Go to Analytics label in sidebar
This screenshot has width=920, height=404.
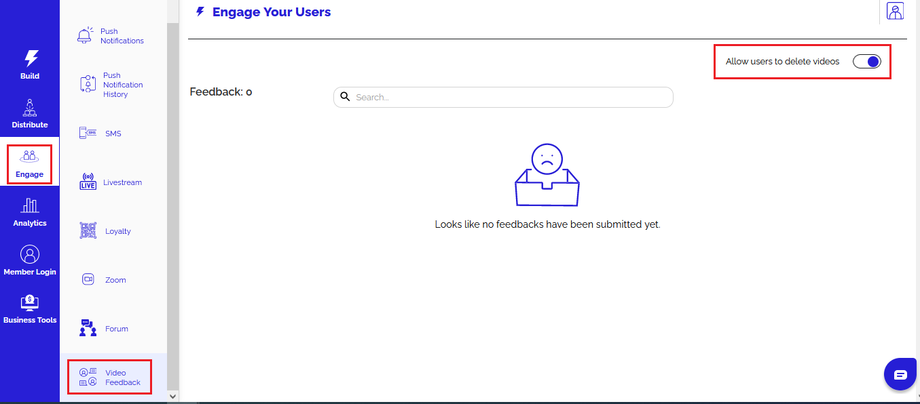click(30, 223)
